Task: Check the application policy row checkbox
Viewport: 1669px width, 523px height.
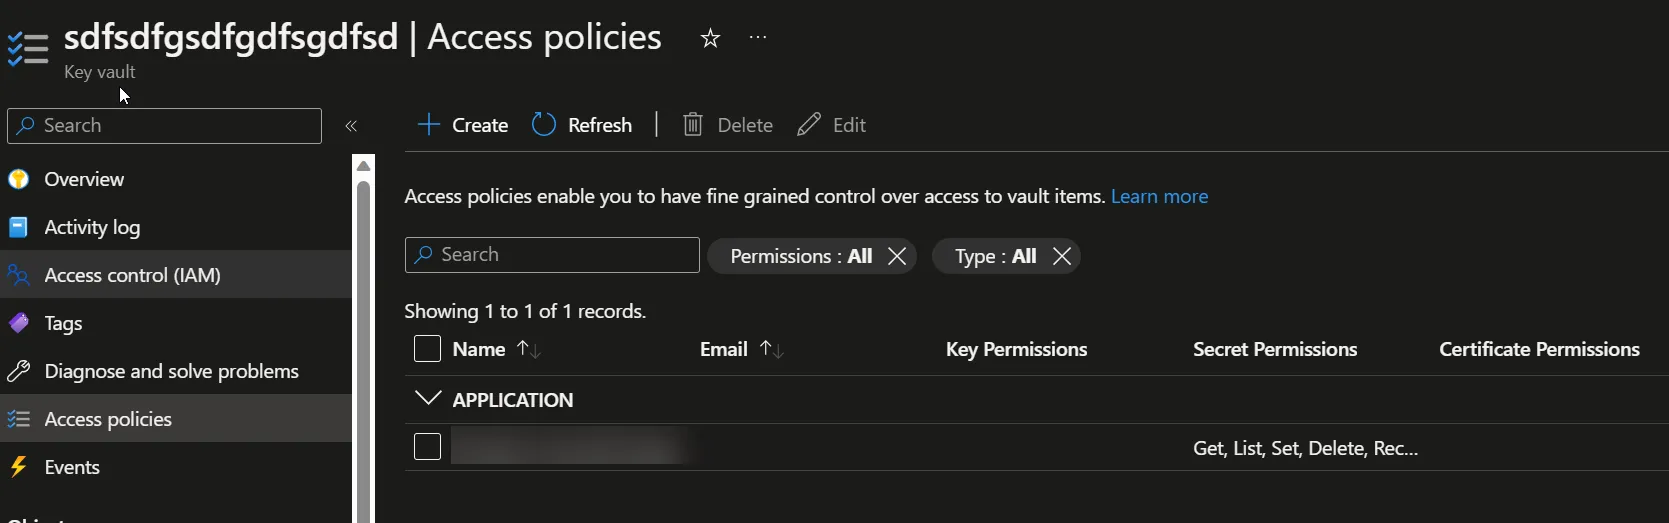Action: tap(427, 447)
